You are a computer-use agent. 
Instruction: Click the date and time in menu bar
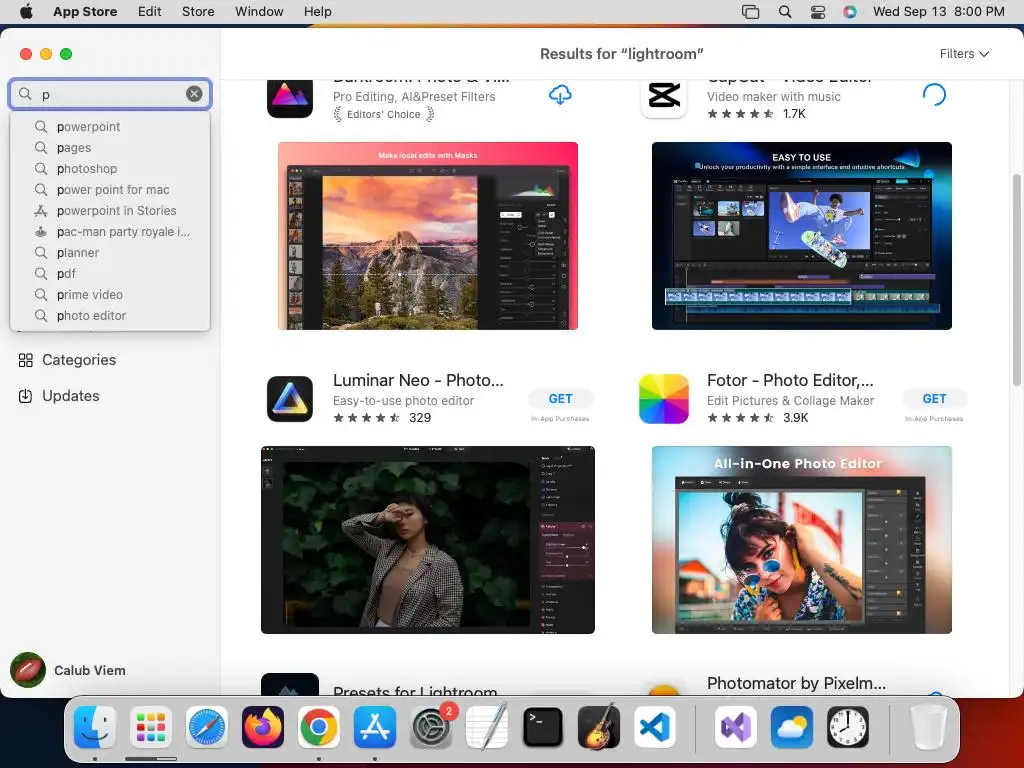click(x=938, y=11)
